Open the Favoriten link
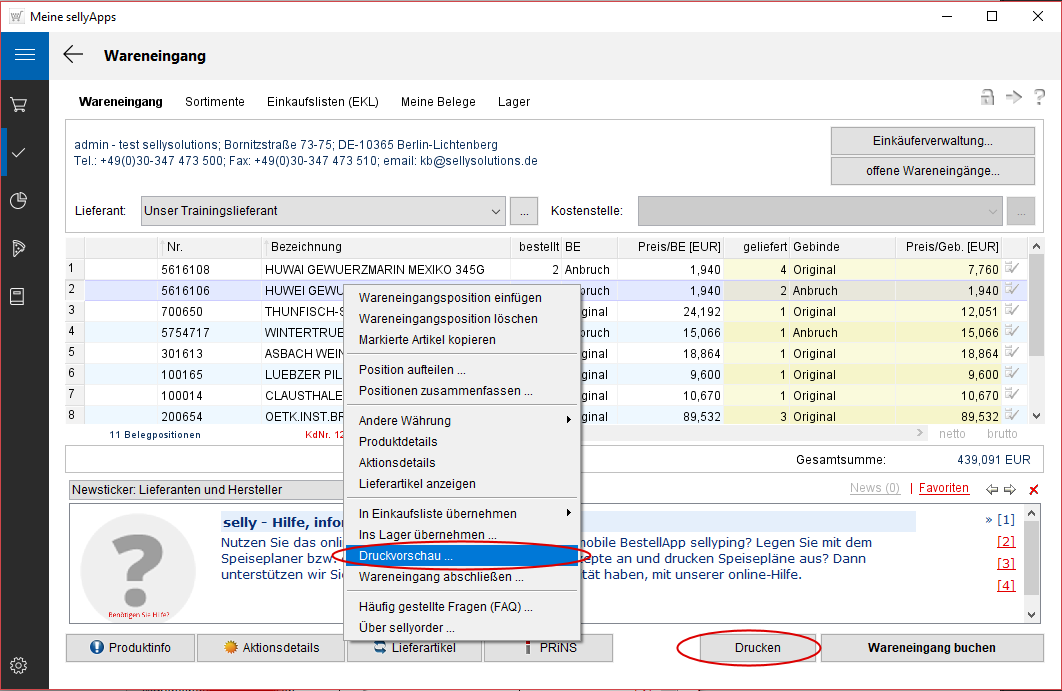1062x691 pixels. (x=943, y=488)
